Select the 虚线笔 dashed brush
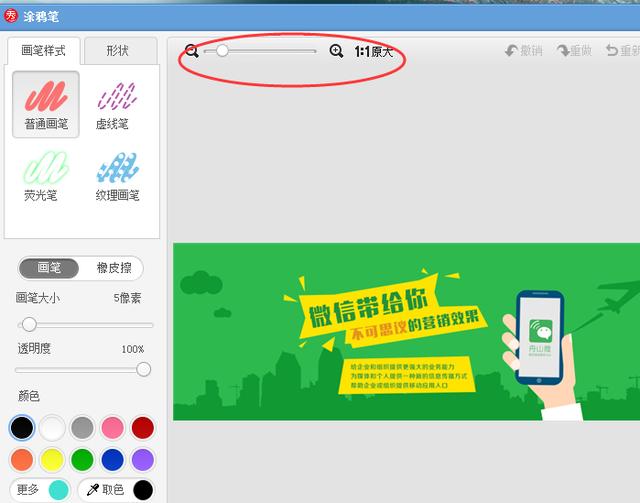This screenshot has height=503, width=640. pos(117,105)
